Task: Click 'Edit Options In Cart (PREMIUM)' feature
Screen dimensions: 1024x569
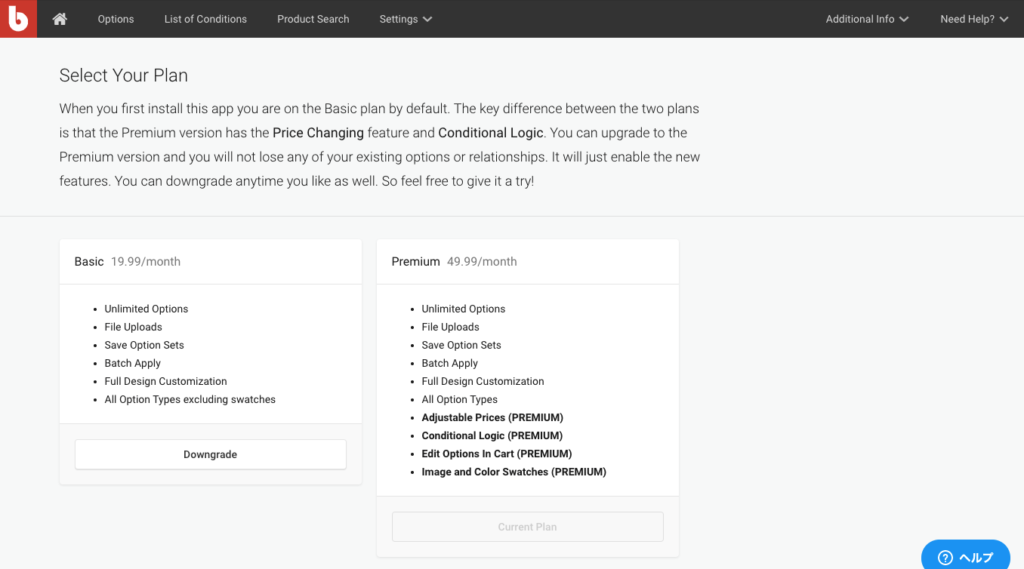Action: pyautogui.click(x=496, y=453)
